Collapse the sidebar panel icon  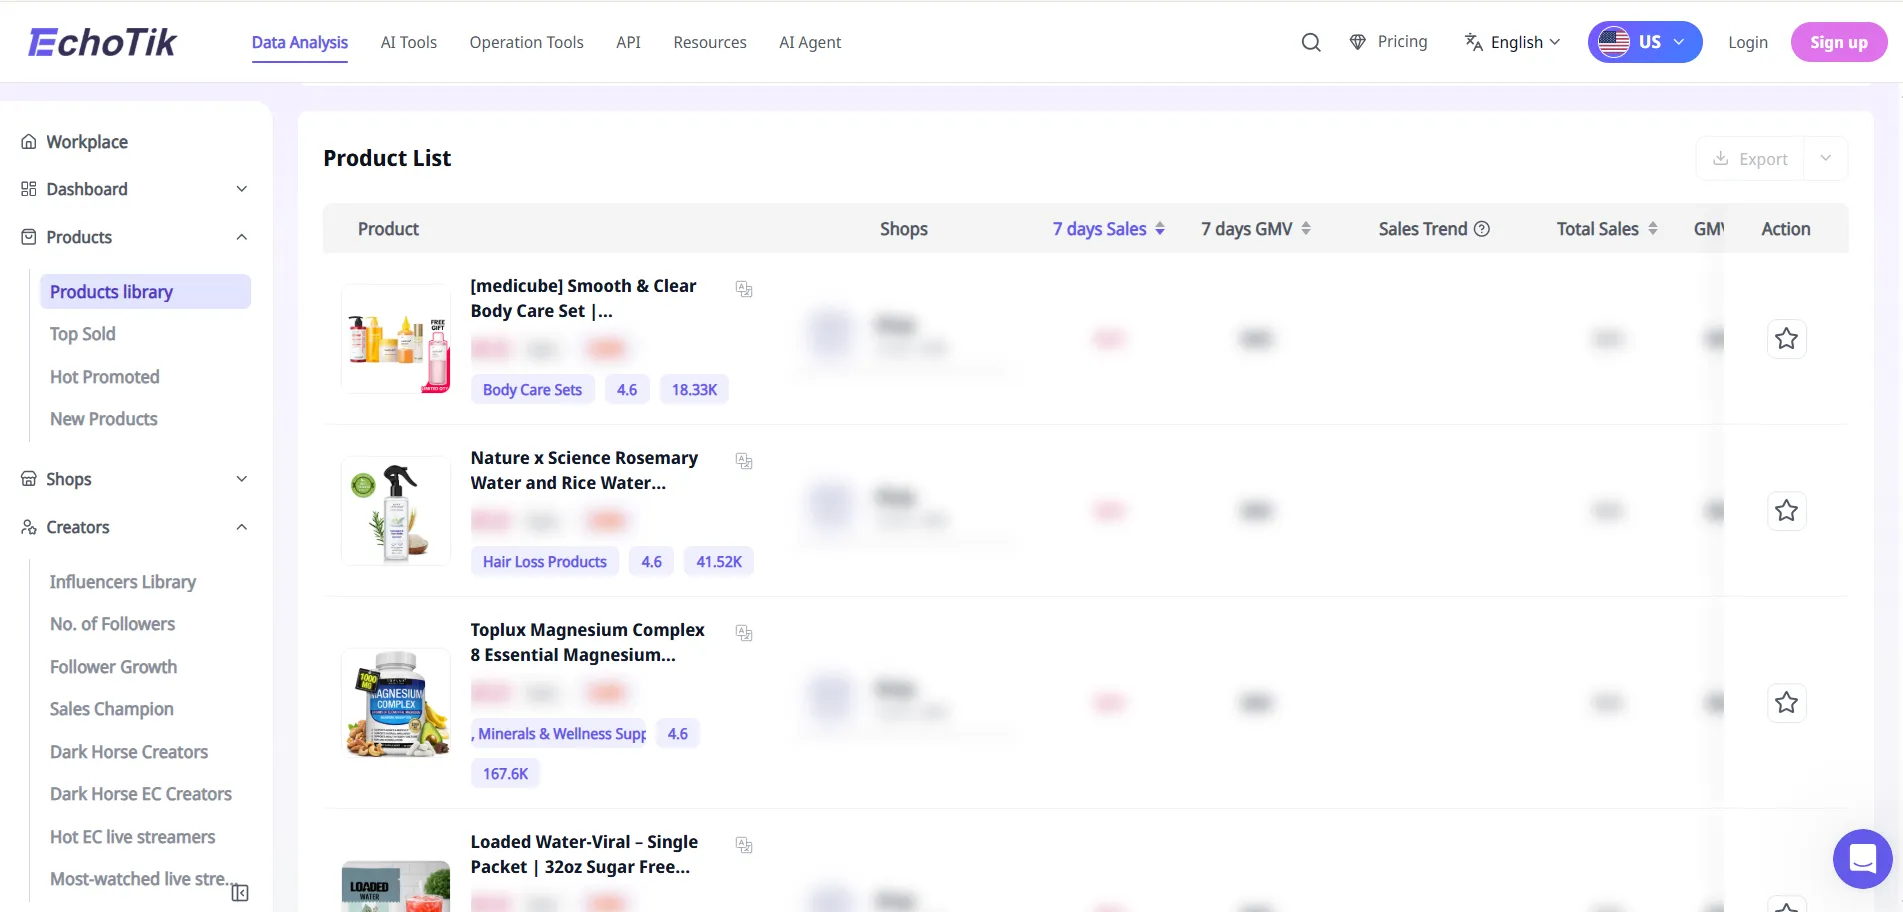tap(240, 893)
